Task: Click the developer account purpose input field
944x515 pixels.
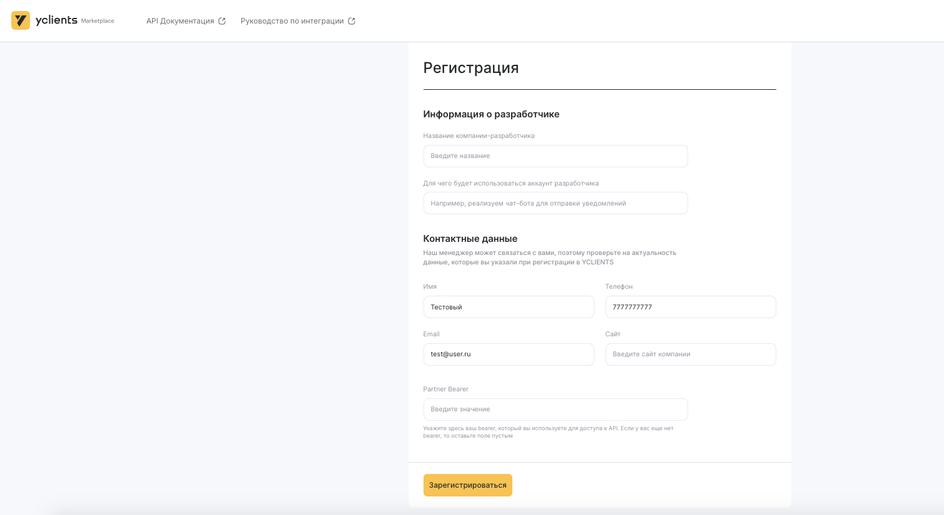Action: click(x=555, y=203)
